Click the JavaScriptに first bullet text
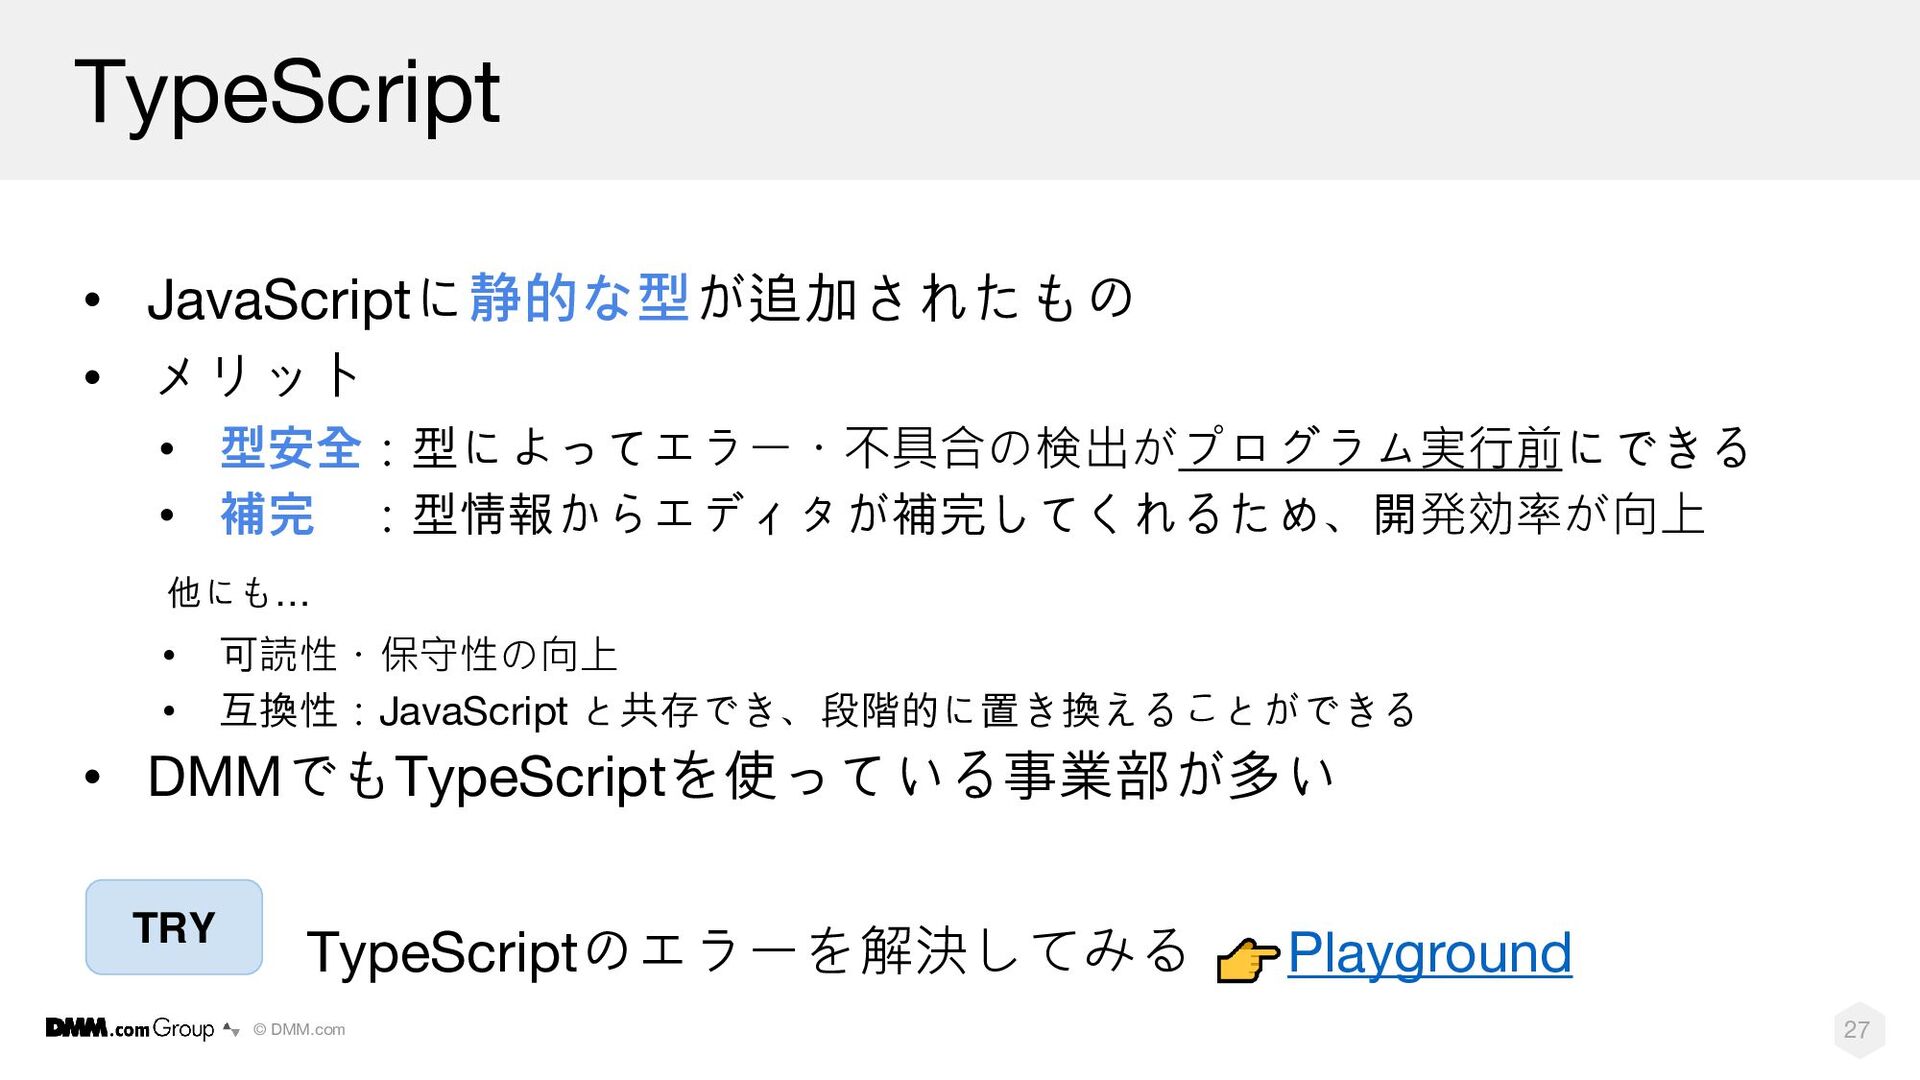 tap(303, 299)
